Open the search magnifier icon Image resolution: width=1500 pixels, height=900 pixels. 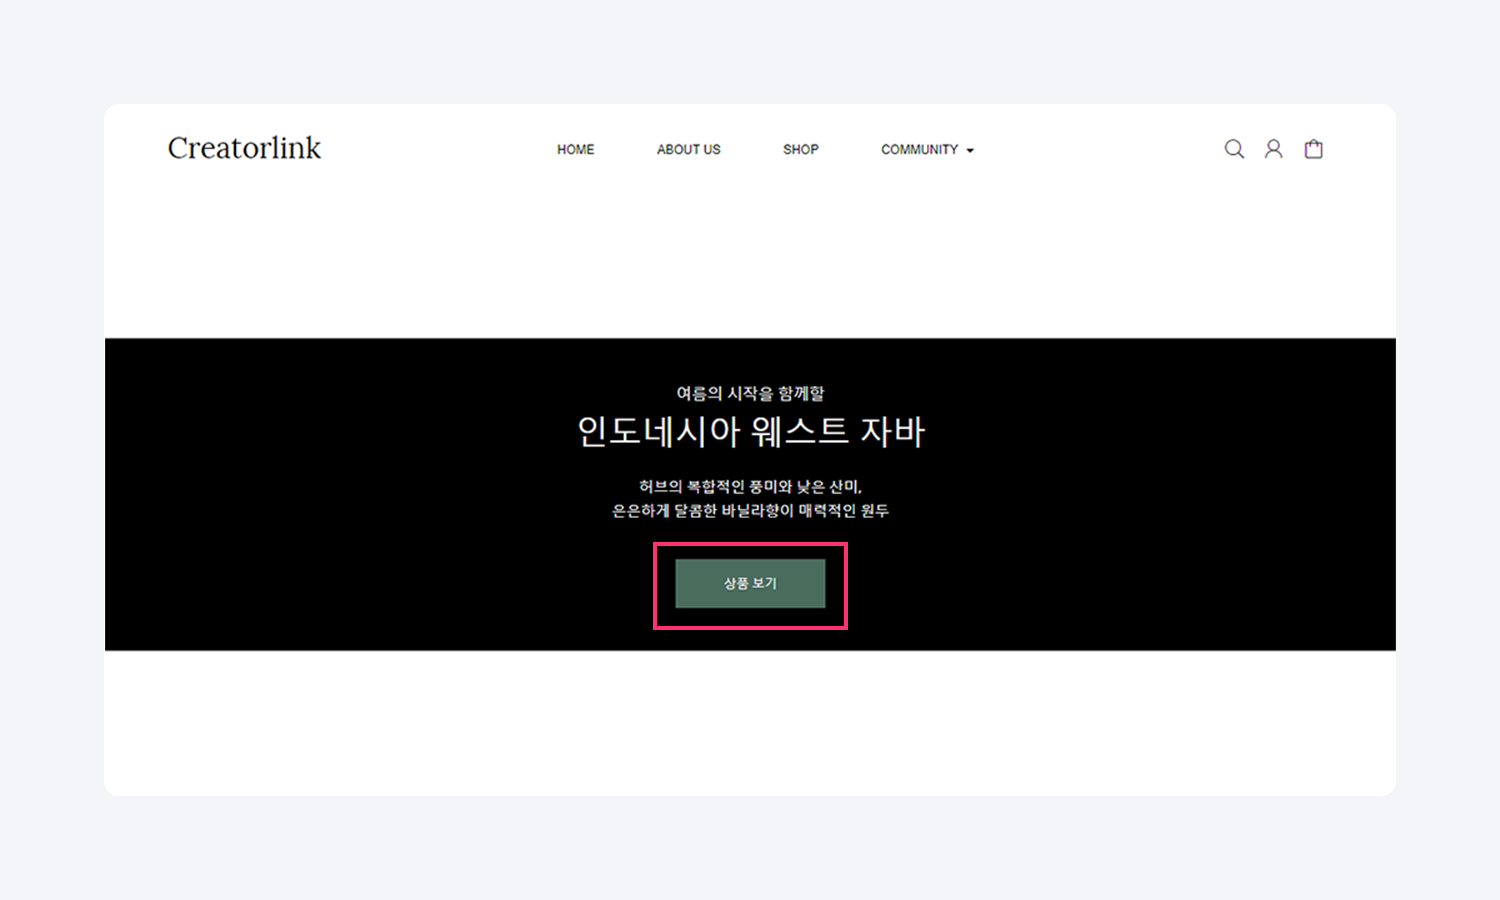[x=1234, y=149]
